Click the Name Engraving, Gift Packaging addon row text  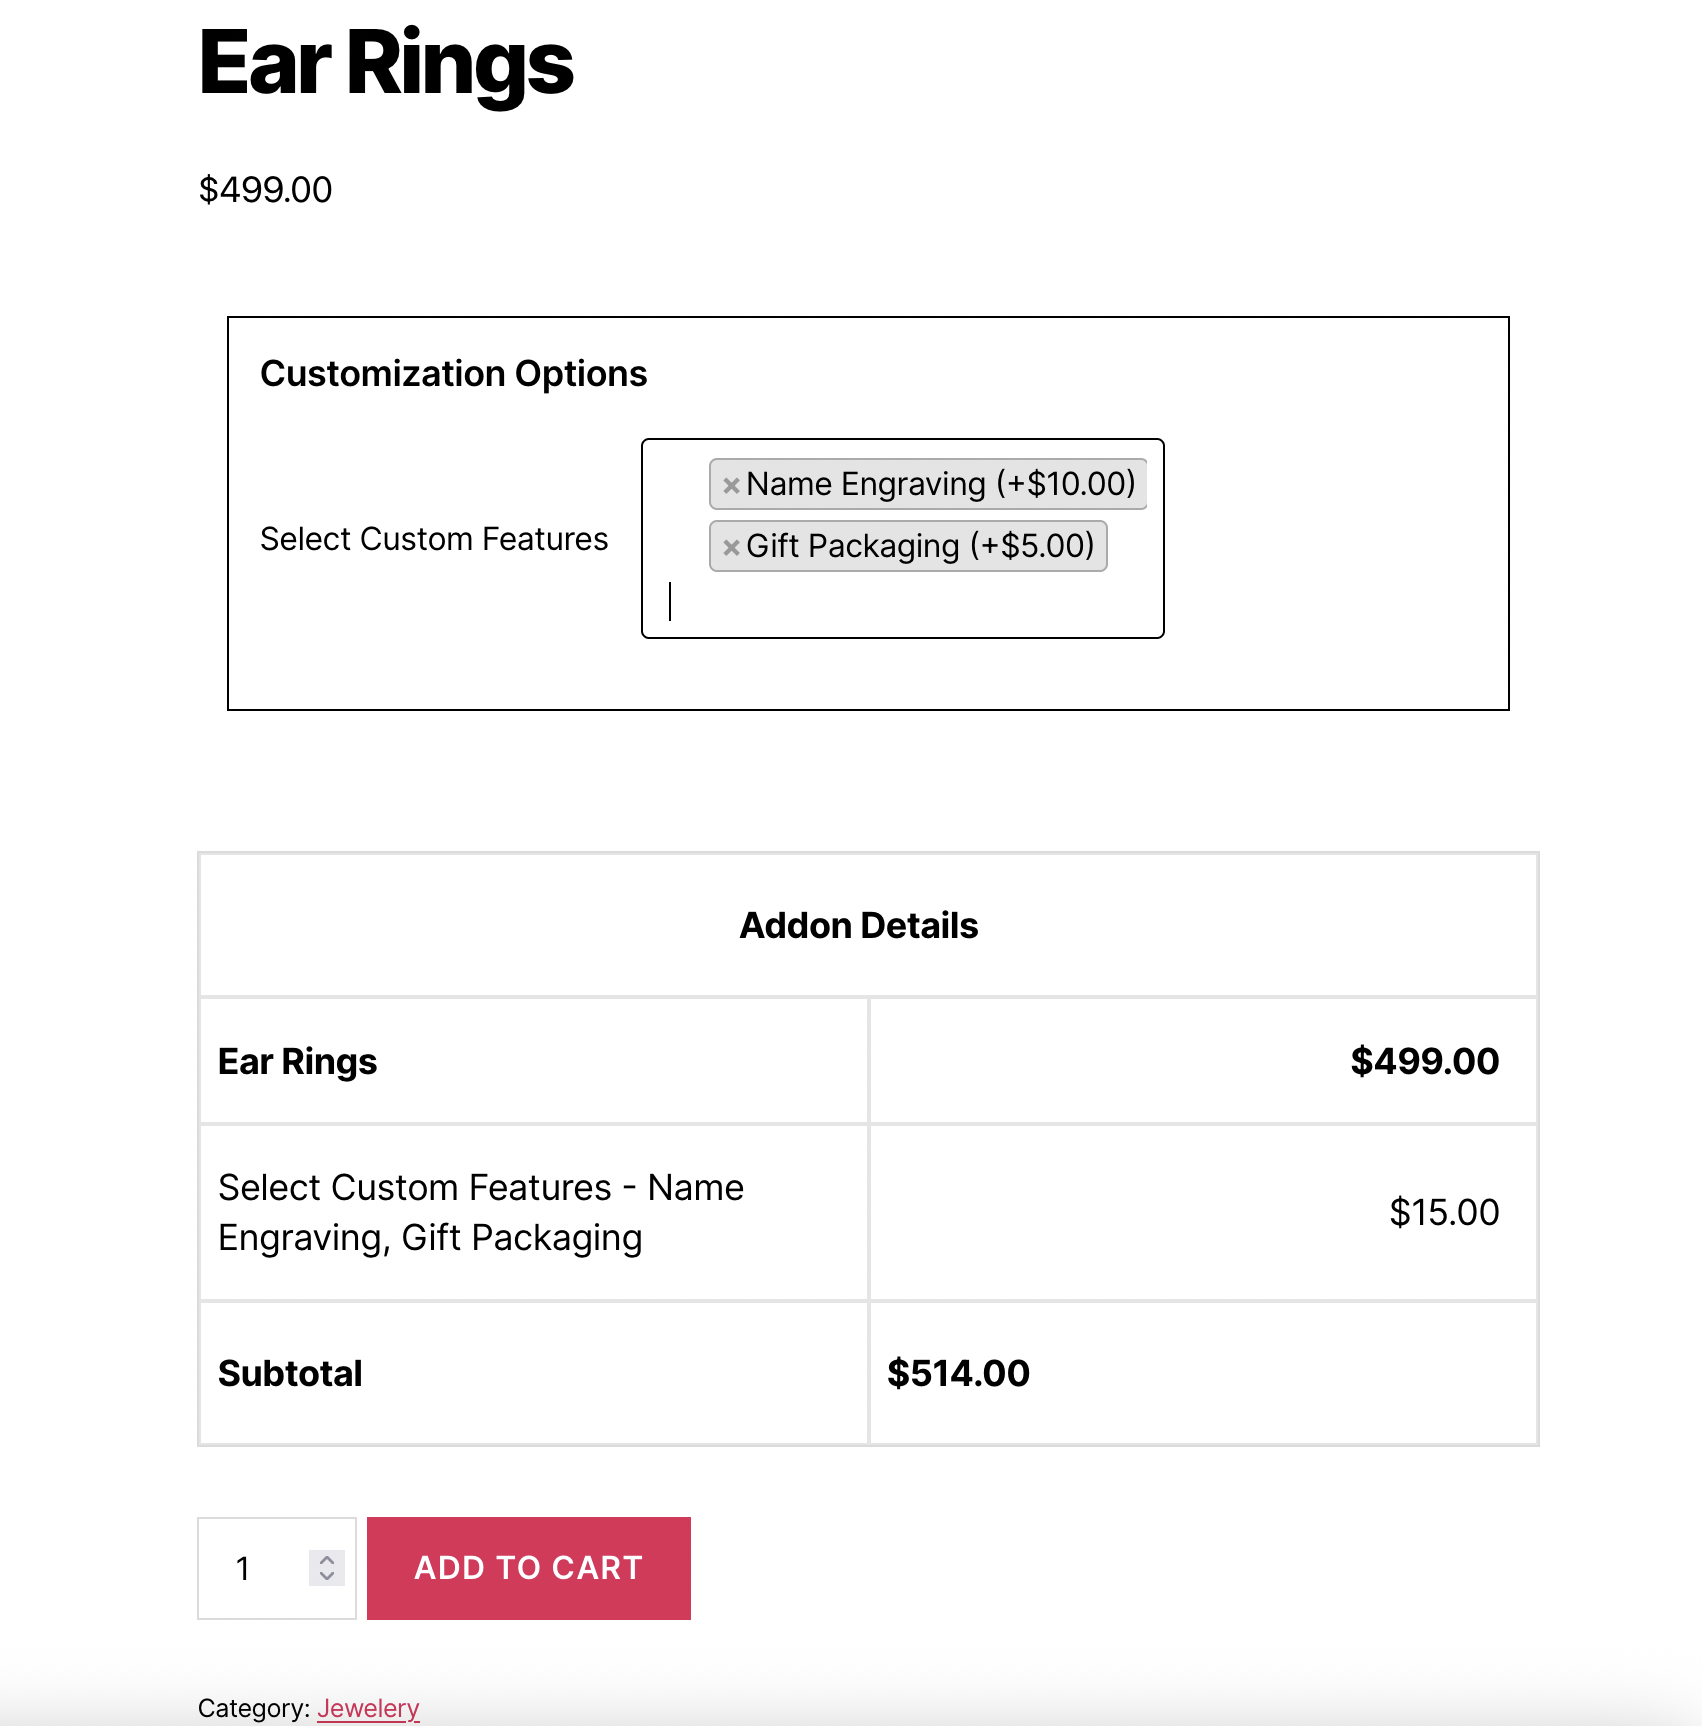point(481,1213)
